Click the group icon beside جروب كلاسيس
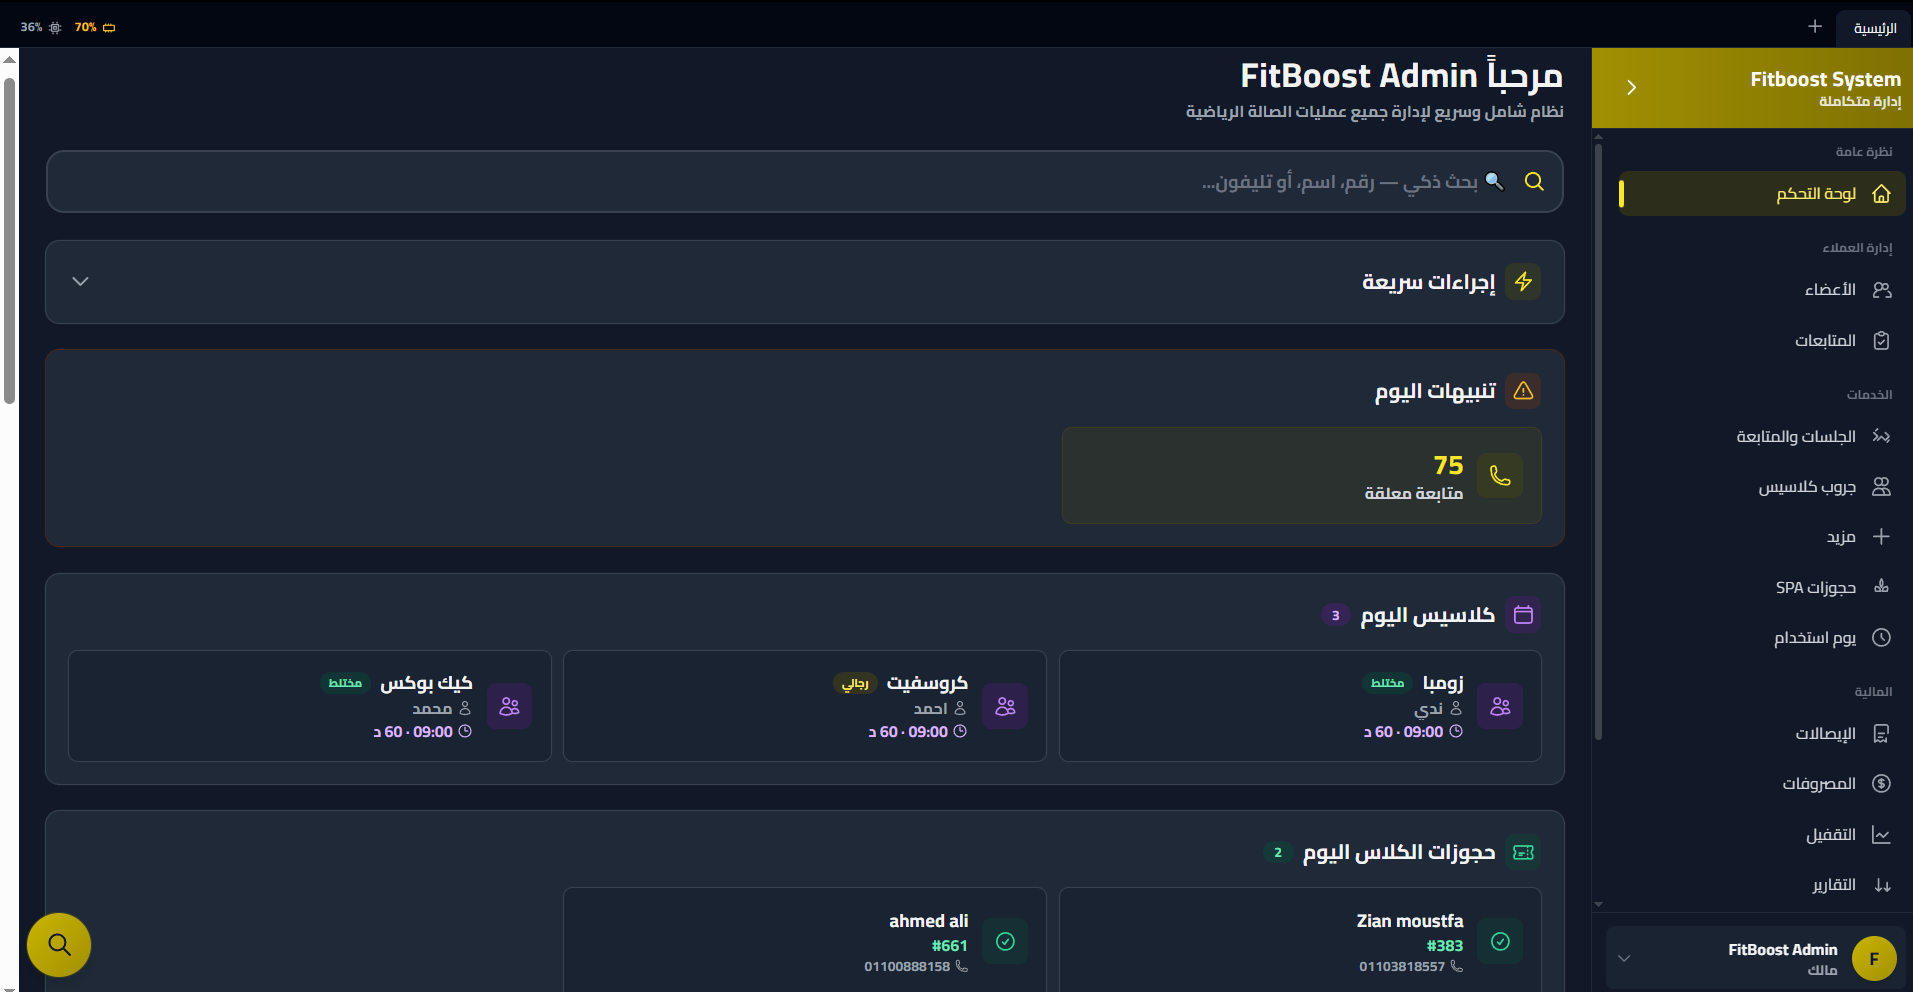Screen dimensions: 1913x992 click(1881, 487)
